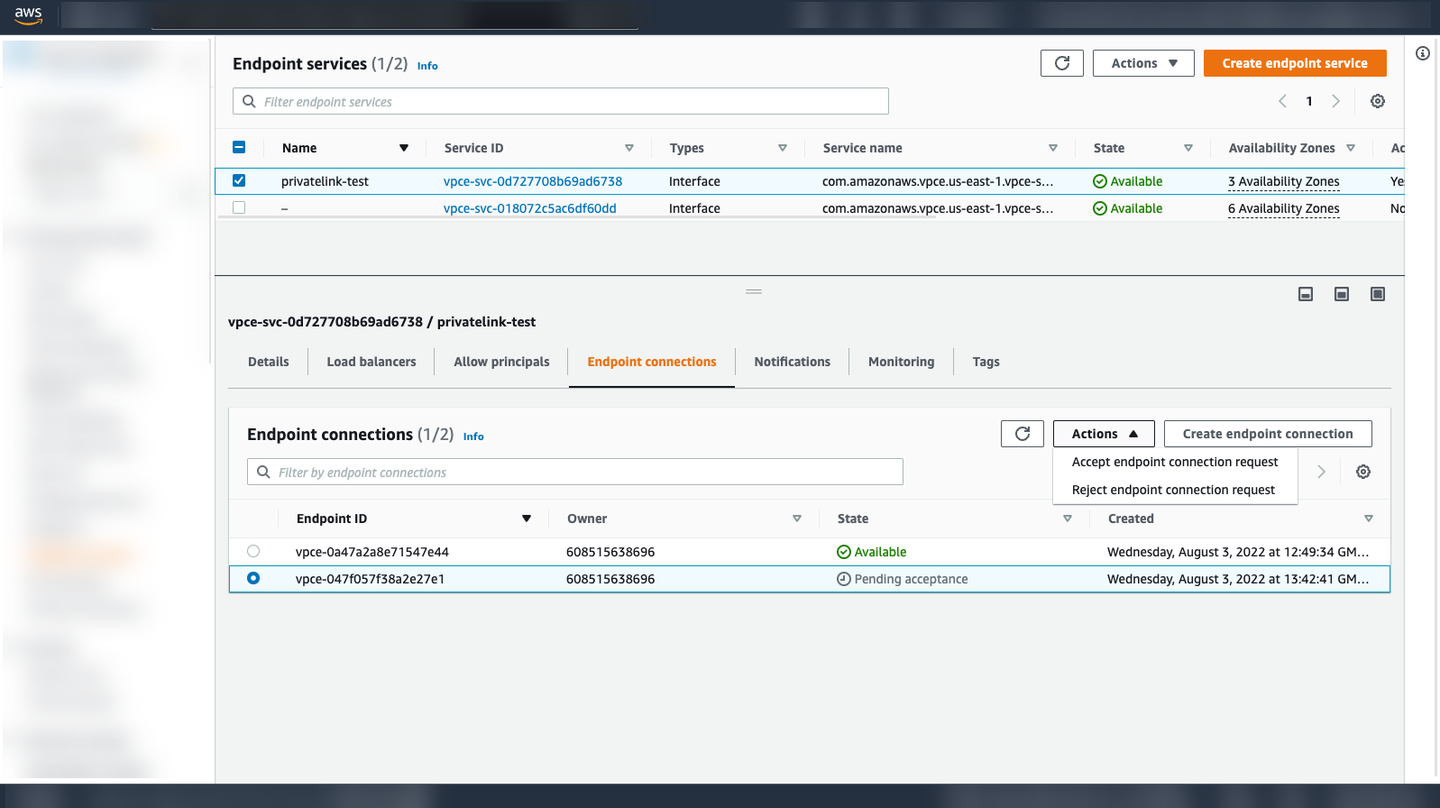The image size is (1440, 808).
Task: Switch to the Tags tab
Action: tap(986, 362)
